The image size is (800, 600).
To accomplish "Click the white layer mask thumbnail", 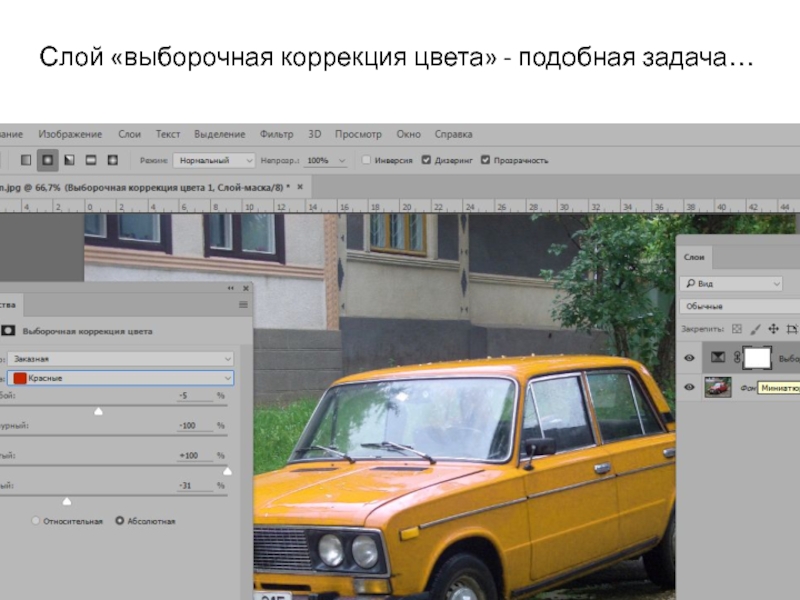I will [x=756, y=358].
